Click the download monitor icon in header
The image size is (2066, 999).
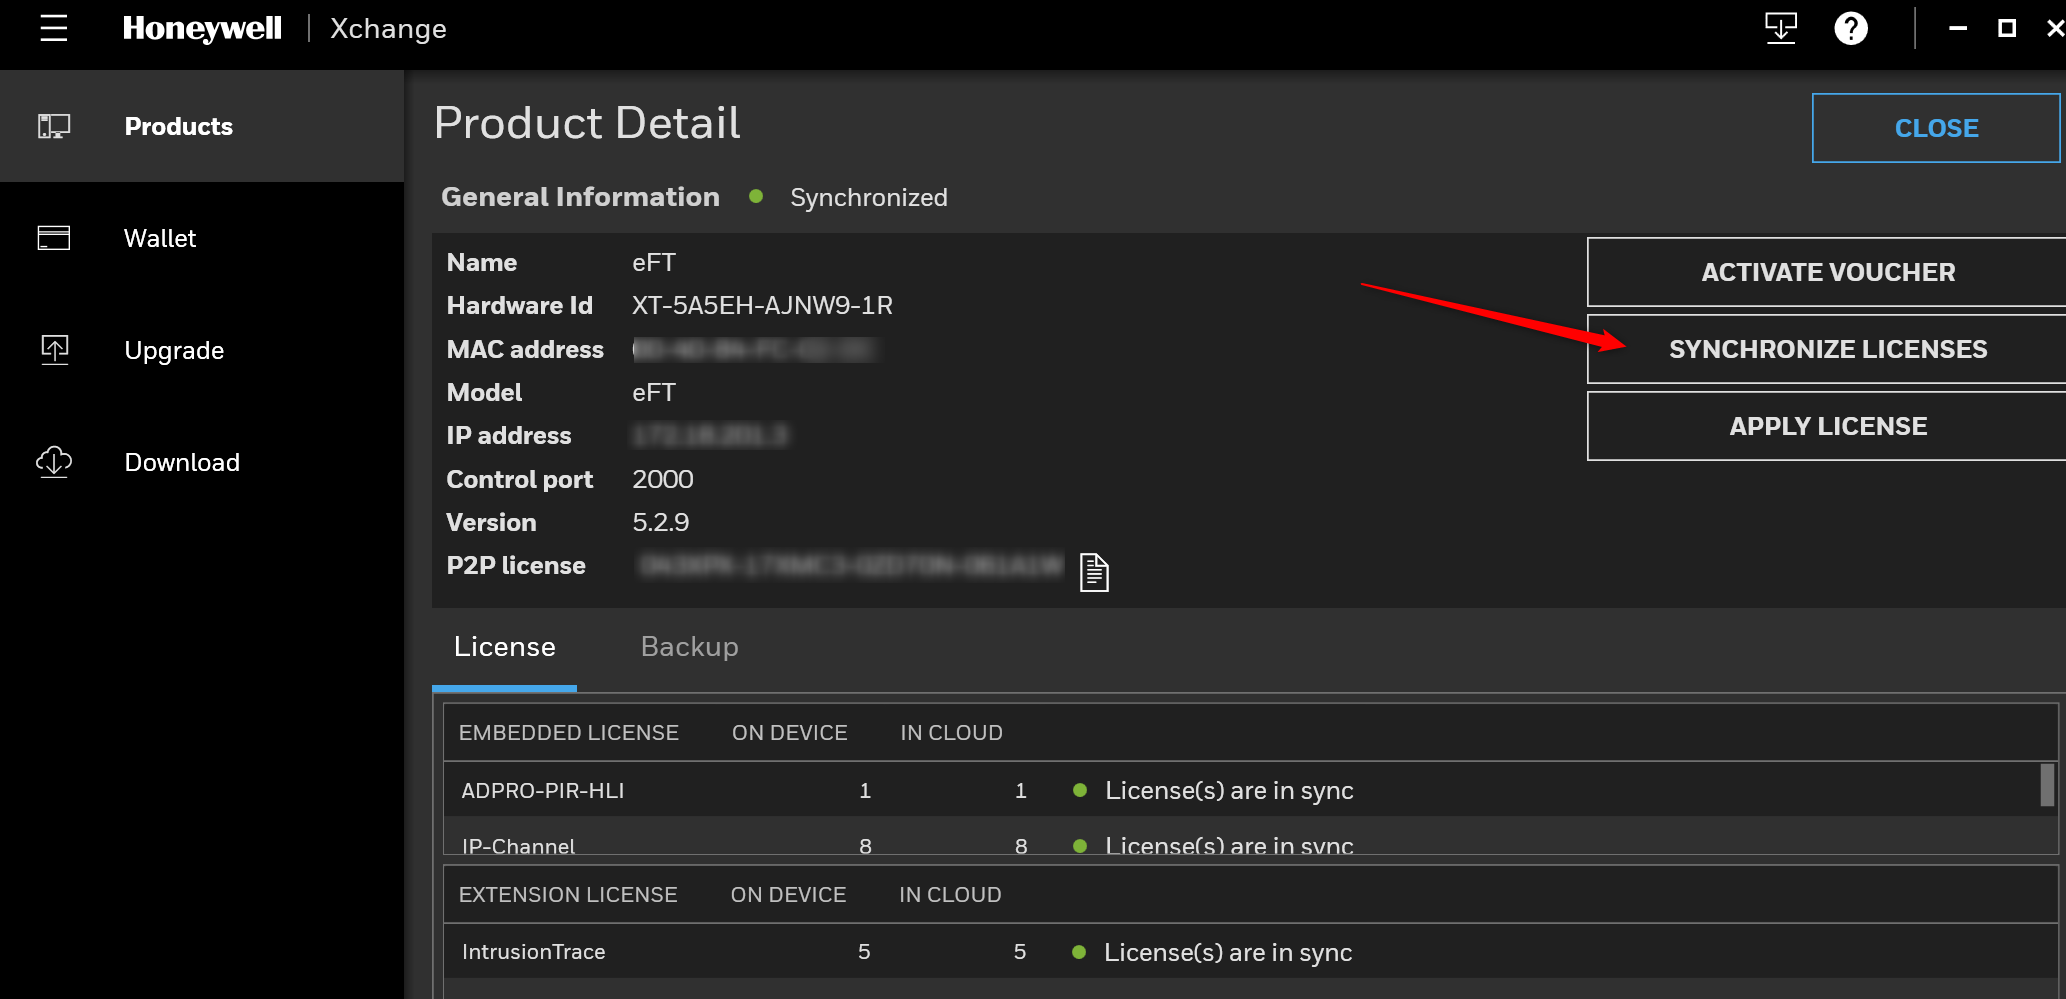(x=1781, y=28)
